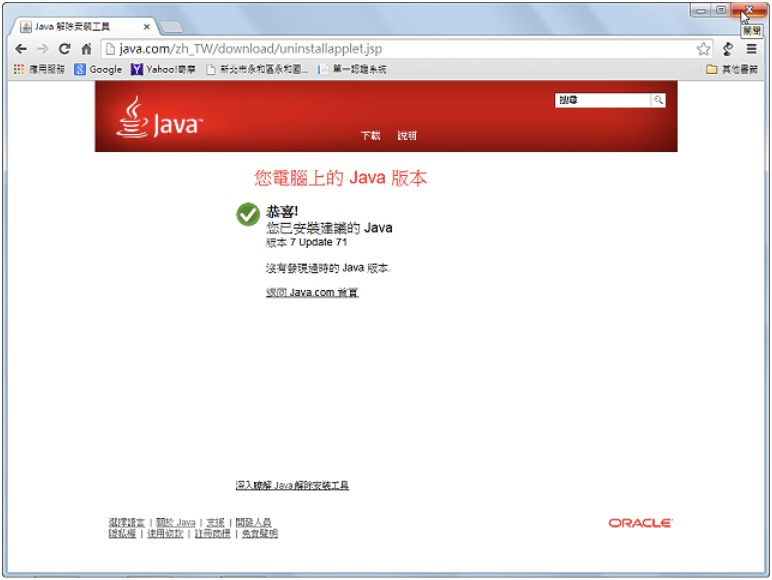The image size is (772, 580).
Task: Click the Java logo in the header
Action: point(159,118)
